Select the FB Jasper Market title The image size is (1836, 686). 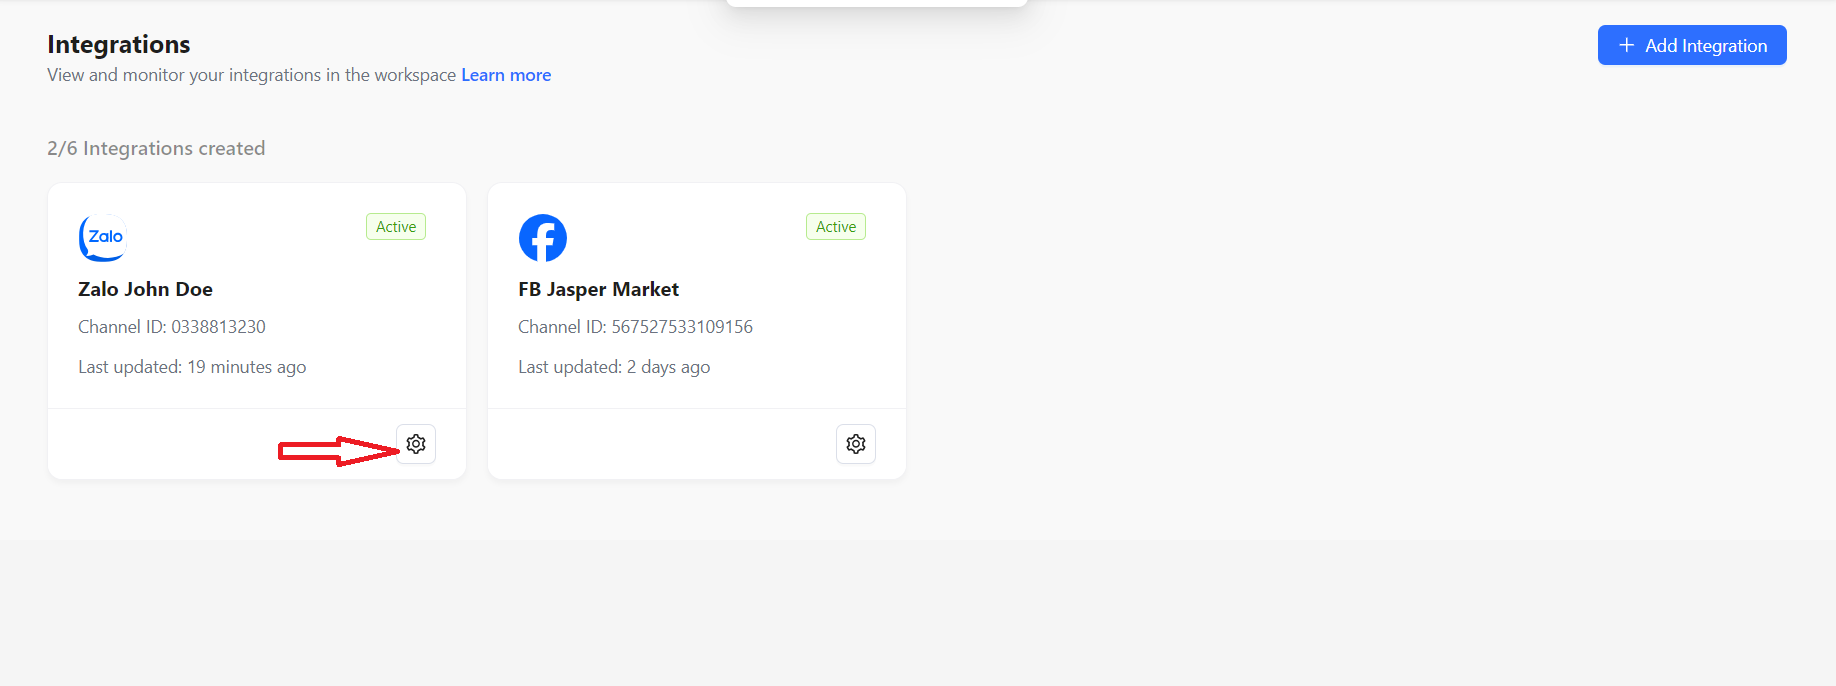598,289
